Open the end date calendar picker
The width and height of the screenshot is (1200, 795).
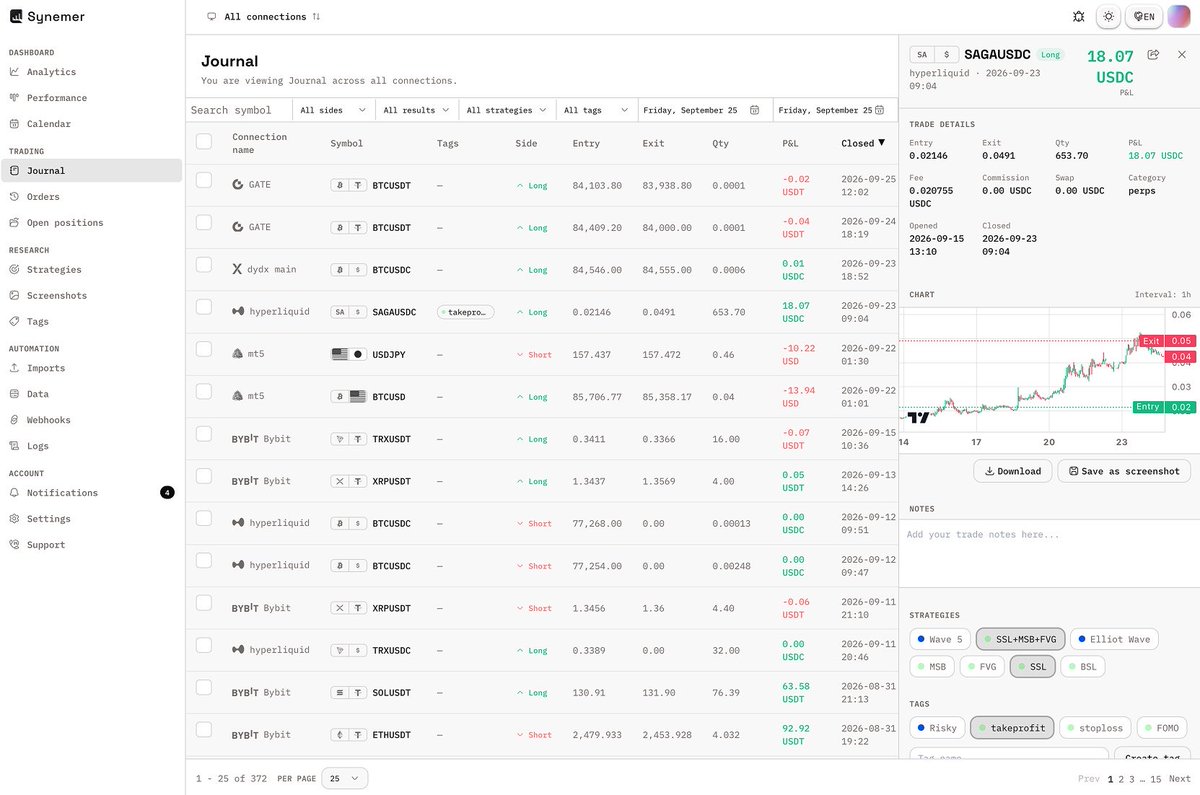click(x=881, y=110)
